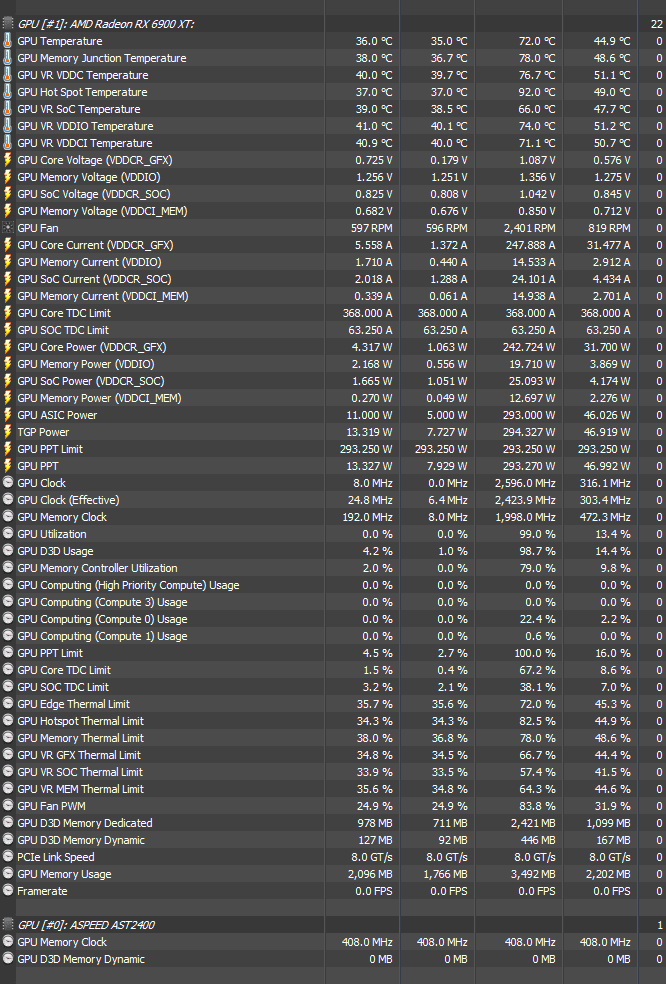Click the lightning icon next to TGP Power

(x=8, y=432)
